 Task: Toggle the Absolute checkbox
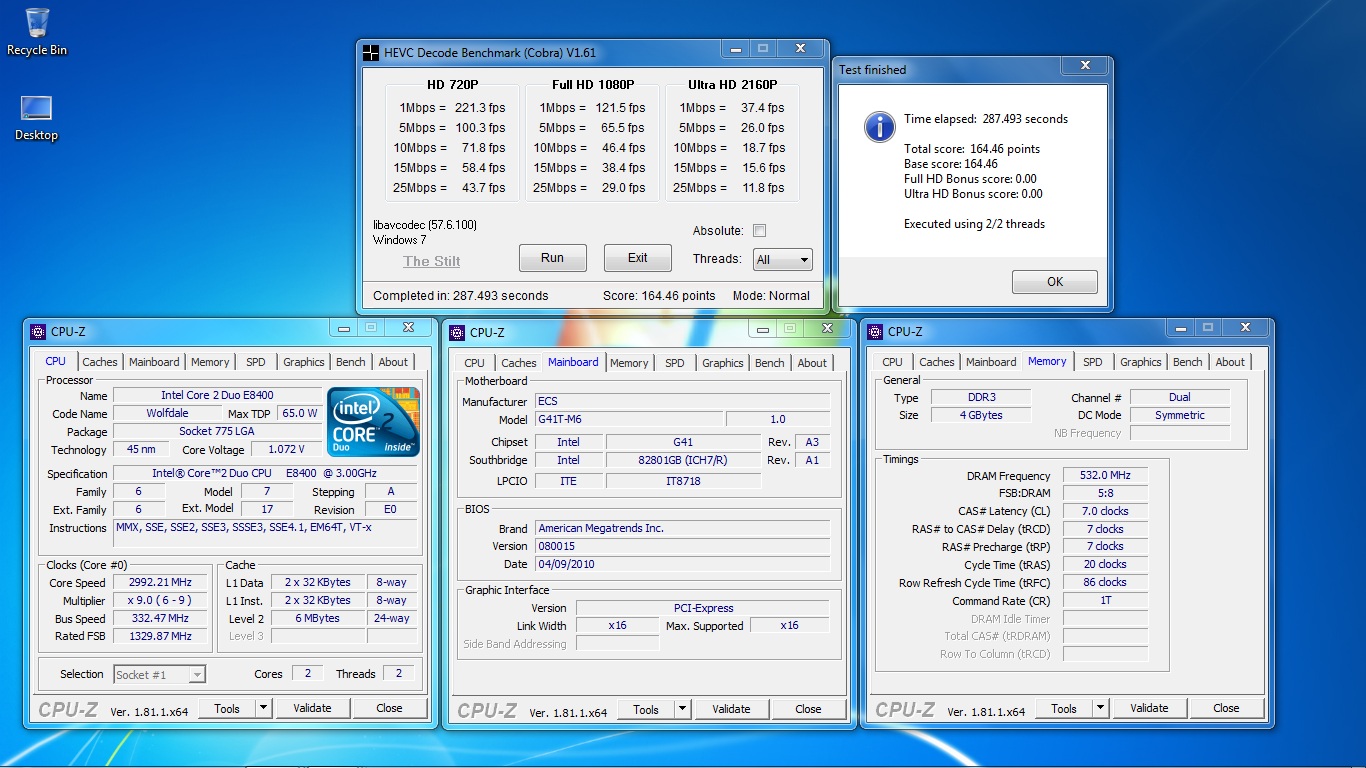coord(759,231)
